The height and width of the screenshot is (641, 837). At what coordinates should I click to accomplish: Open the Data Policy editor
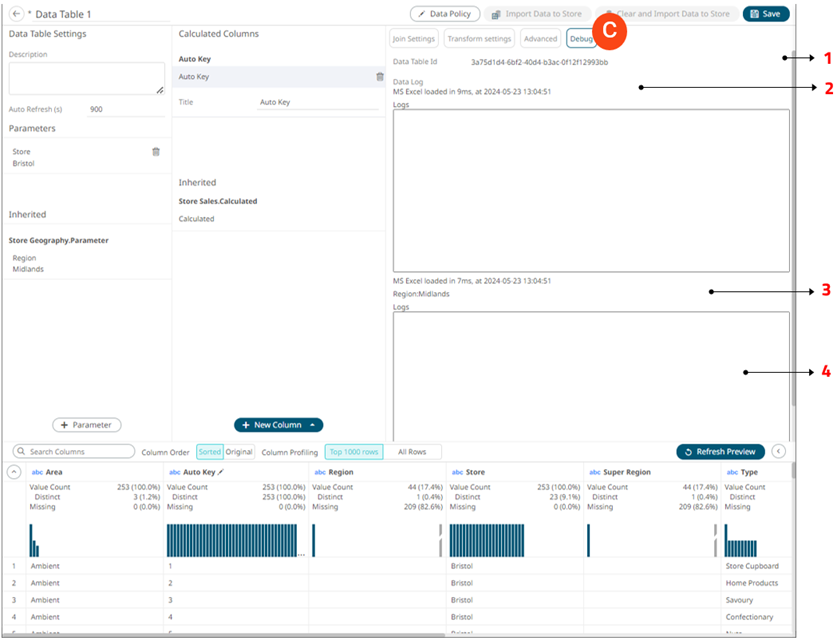tap(445, 14)
